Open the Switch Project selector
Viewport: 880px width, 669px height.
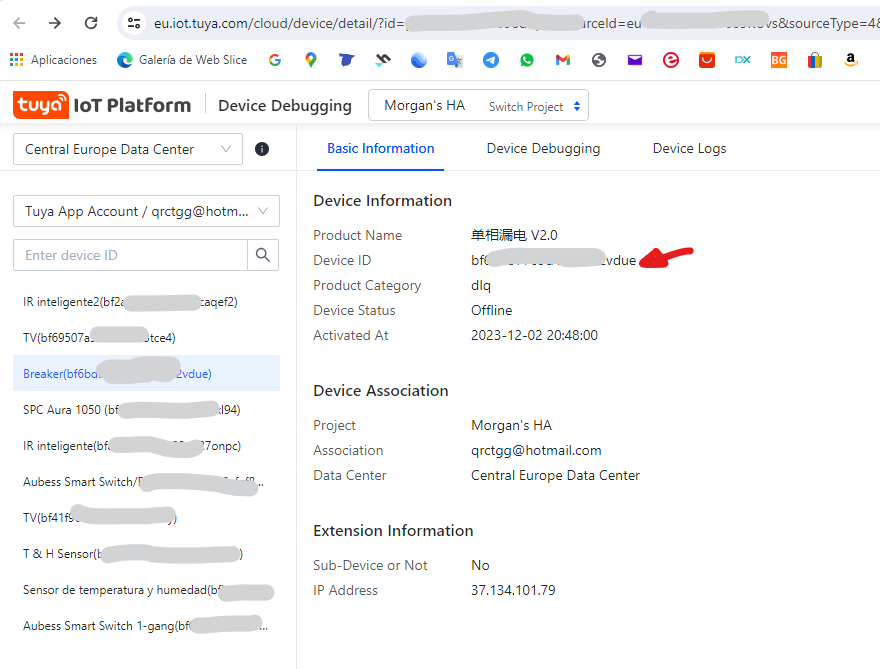(x=478, y=105)
